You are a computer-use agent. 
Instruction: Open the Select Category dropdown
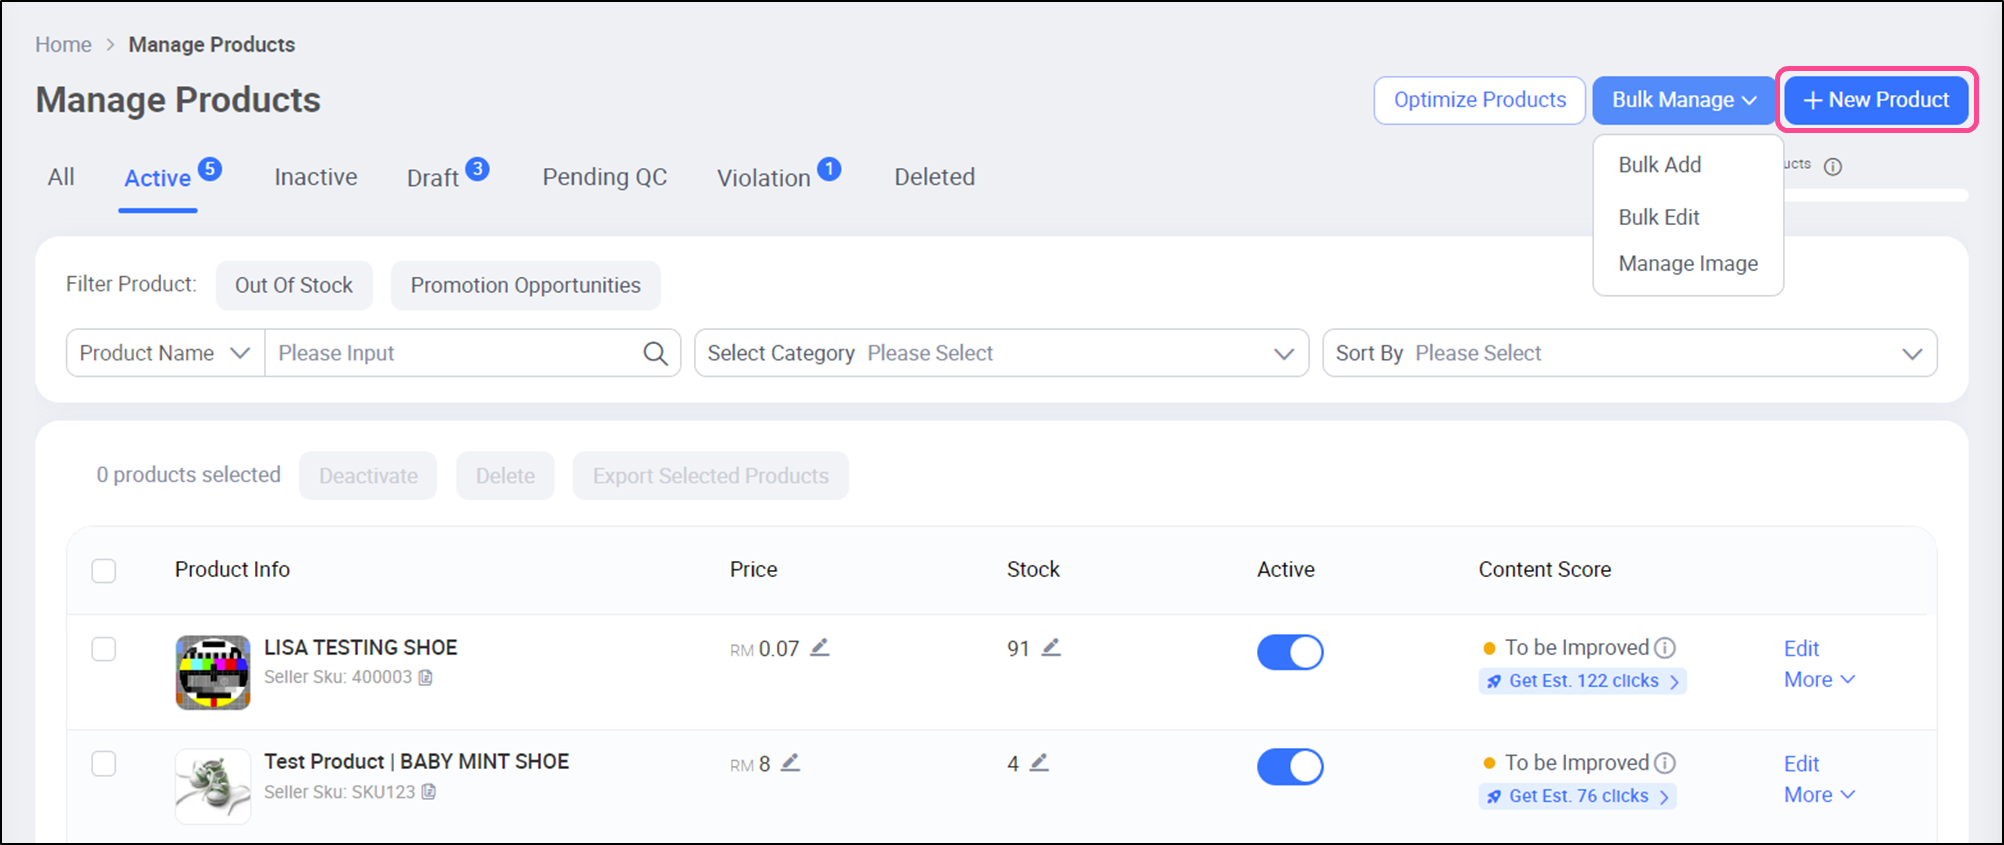1000,353
